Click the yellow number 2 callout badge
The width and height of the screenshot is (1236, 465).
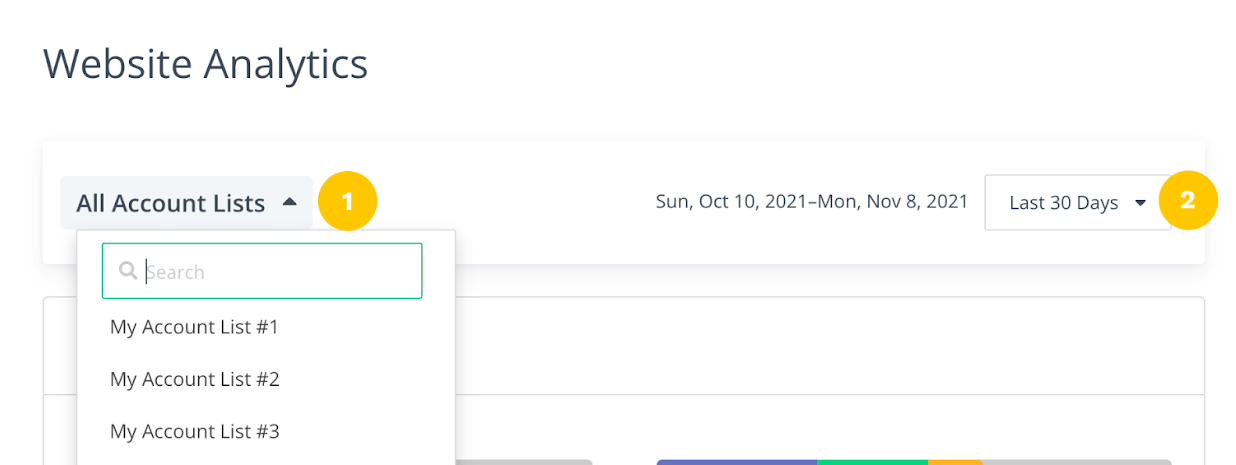coord(1187,200)
